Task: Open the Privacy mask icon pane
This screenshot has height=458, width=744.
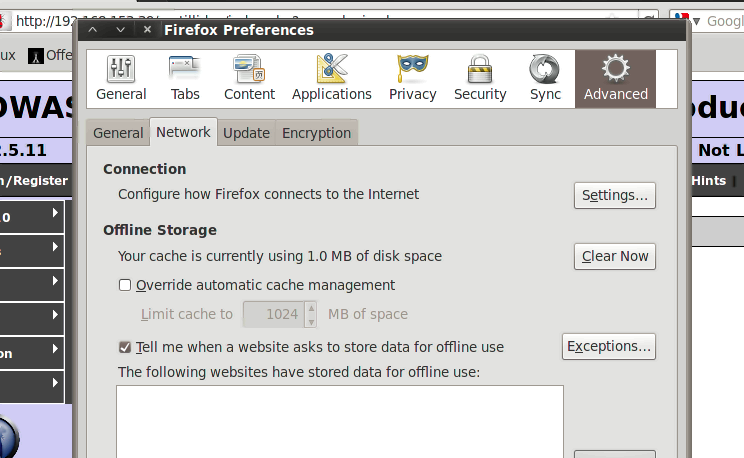Action: click(412, 78)
